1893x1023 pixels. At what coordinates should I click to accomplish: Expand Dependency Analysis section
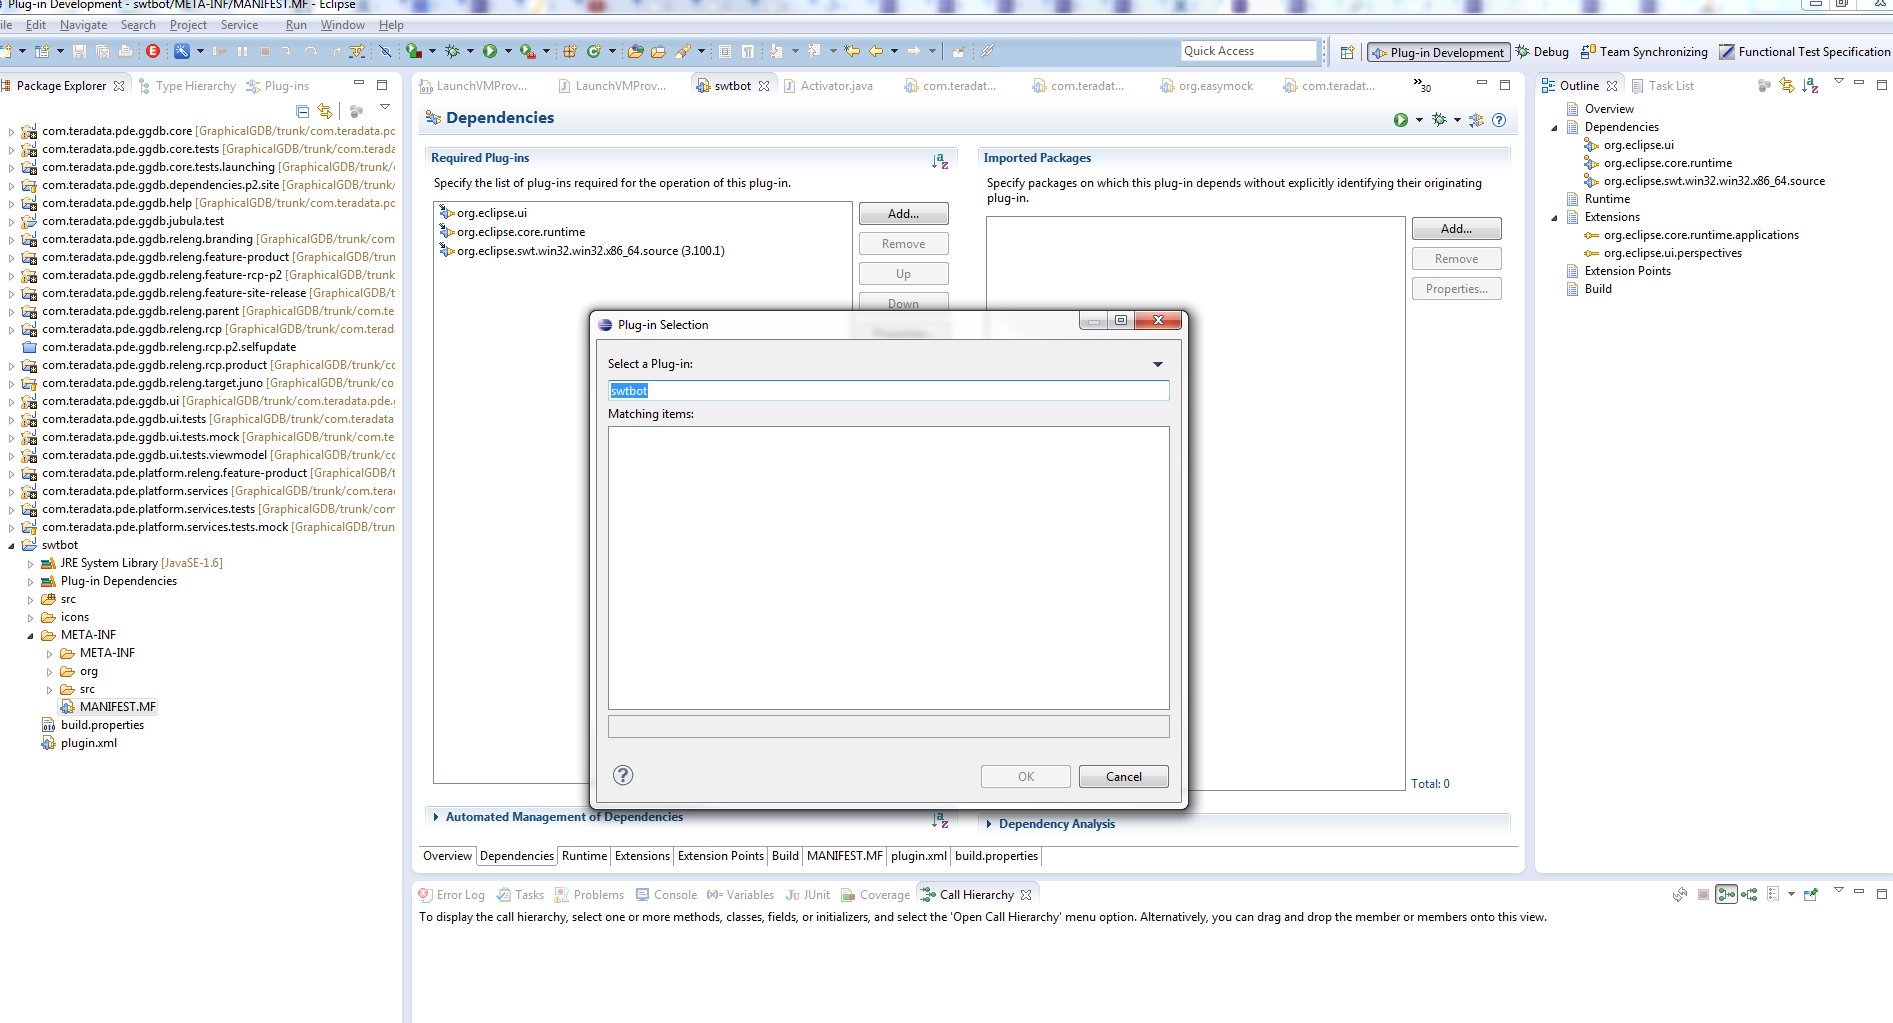(989, 824)
